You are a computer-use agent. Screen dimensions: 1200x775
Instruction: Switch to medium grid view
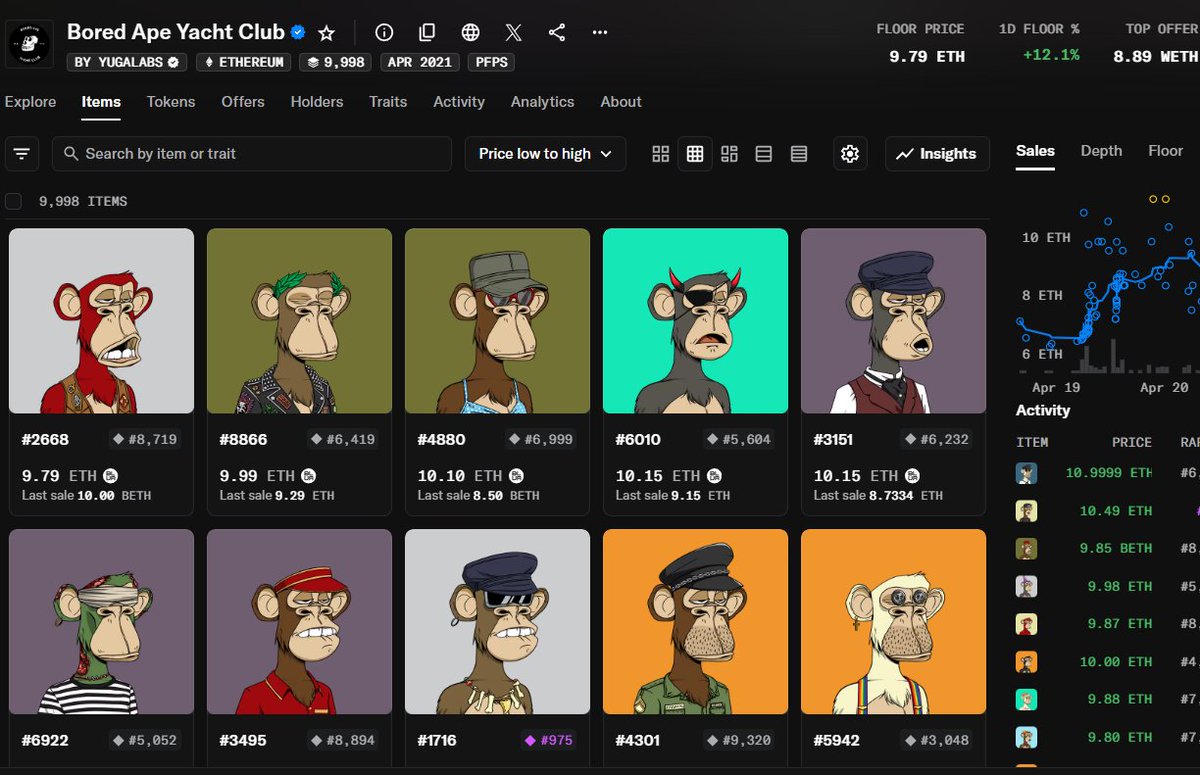click(x=695, y=154)
